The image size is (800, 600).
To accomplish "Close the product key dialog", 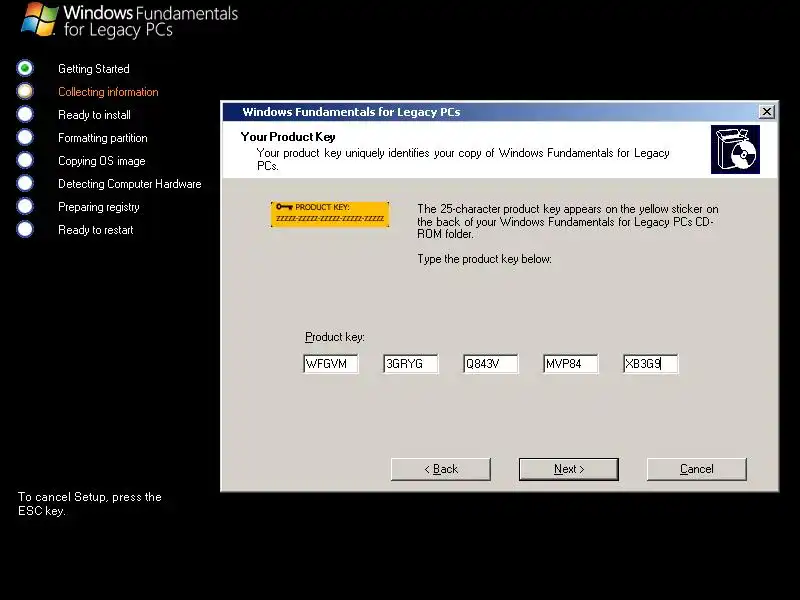I will click(766, 111).
